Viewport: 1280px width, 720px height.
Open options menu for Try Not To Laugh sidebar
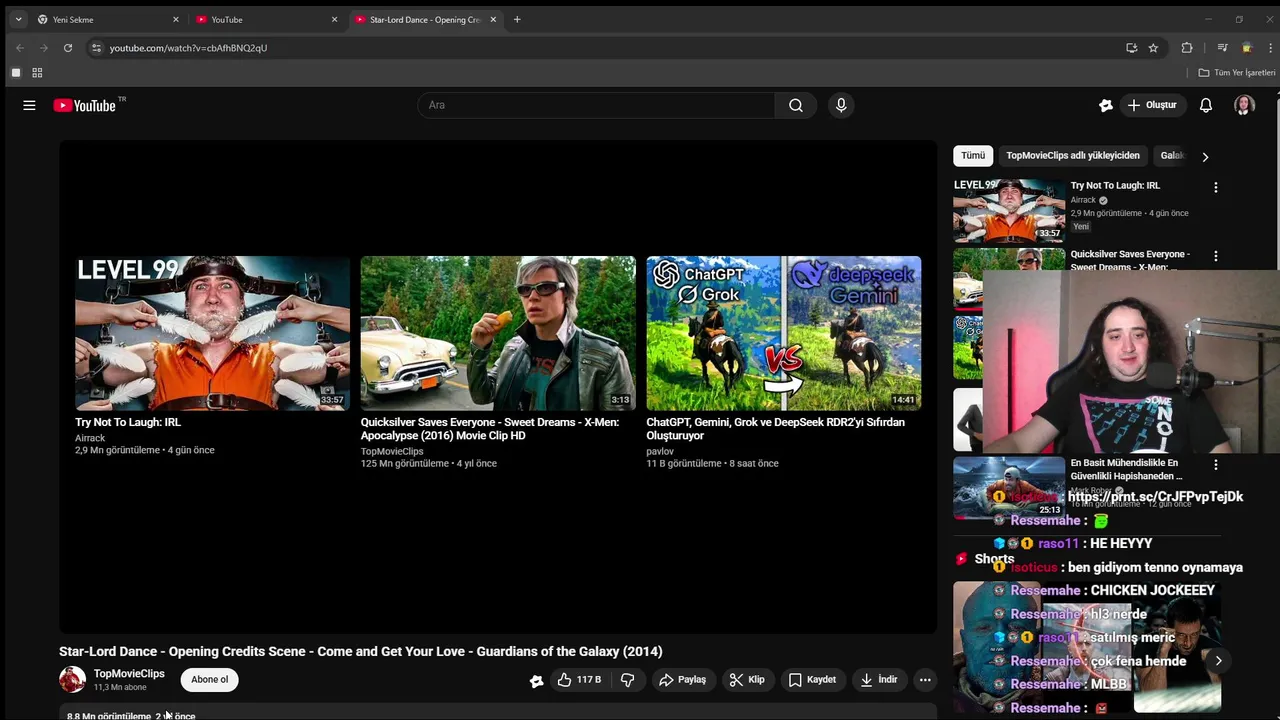pos(1216,187)
